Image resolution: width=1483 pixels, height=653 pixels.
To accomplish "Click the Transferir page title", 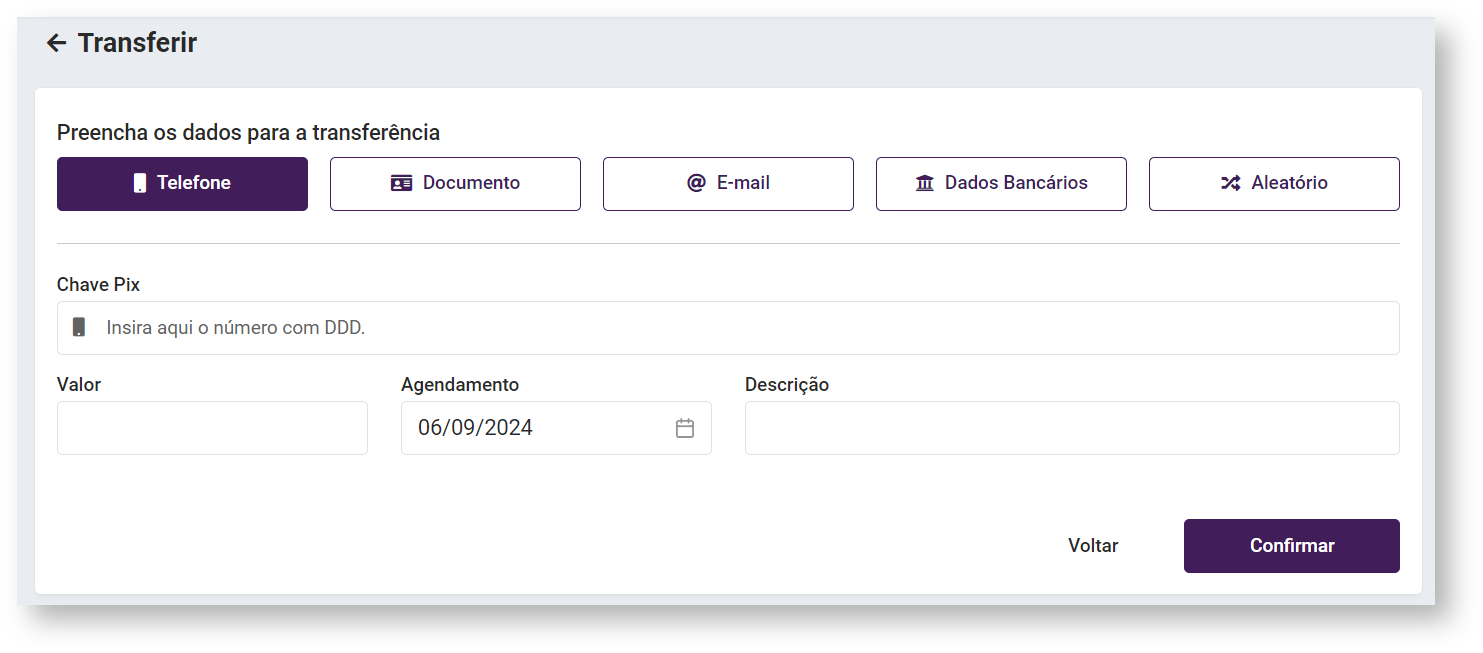I will 137,43.
